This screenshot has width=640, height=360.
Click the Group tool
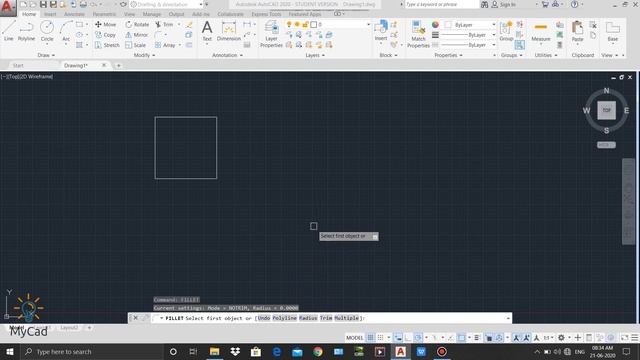point(506,31)
